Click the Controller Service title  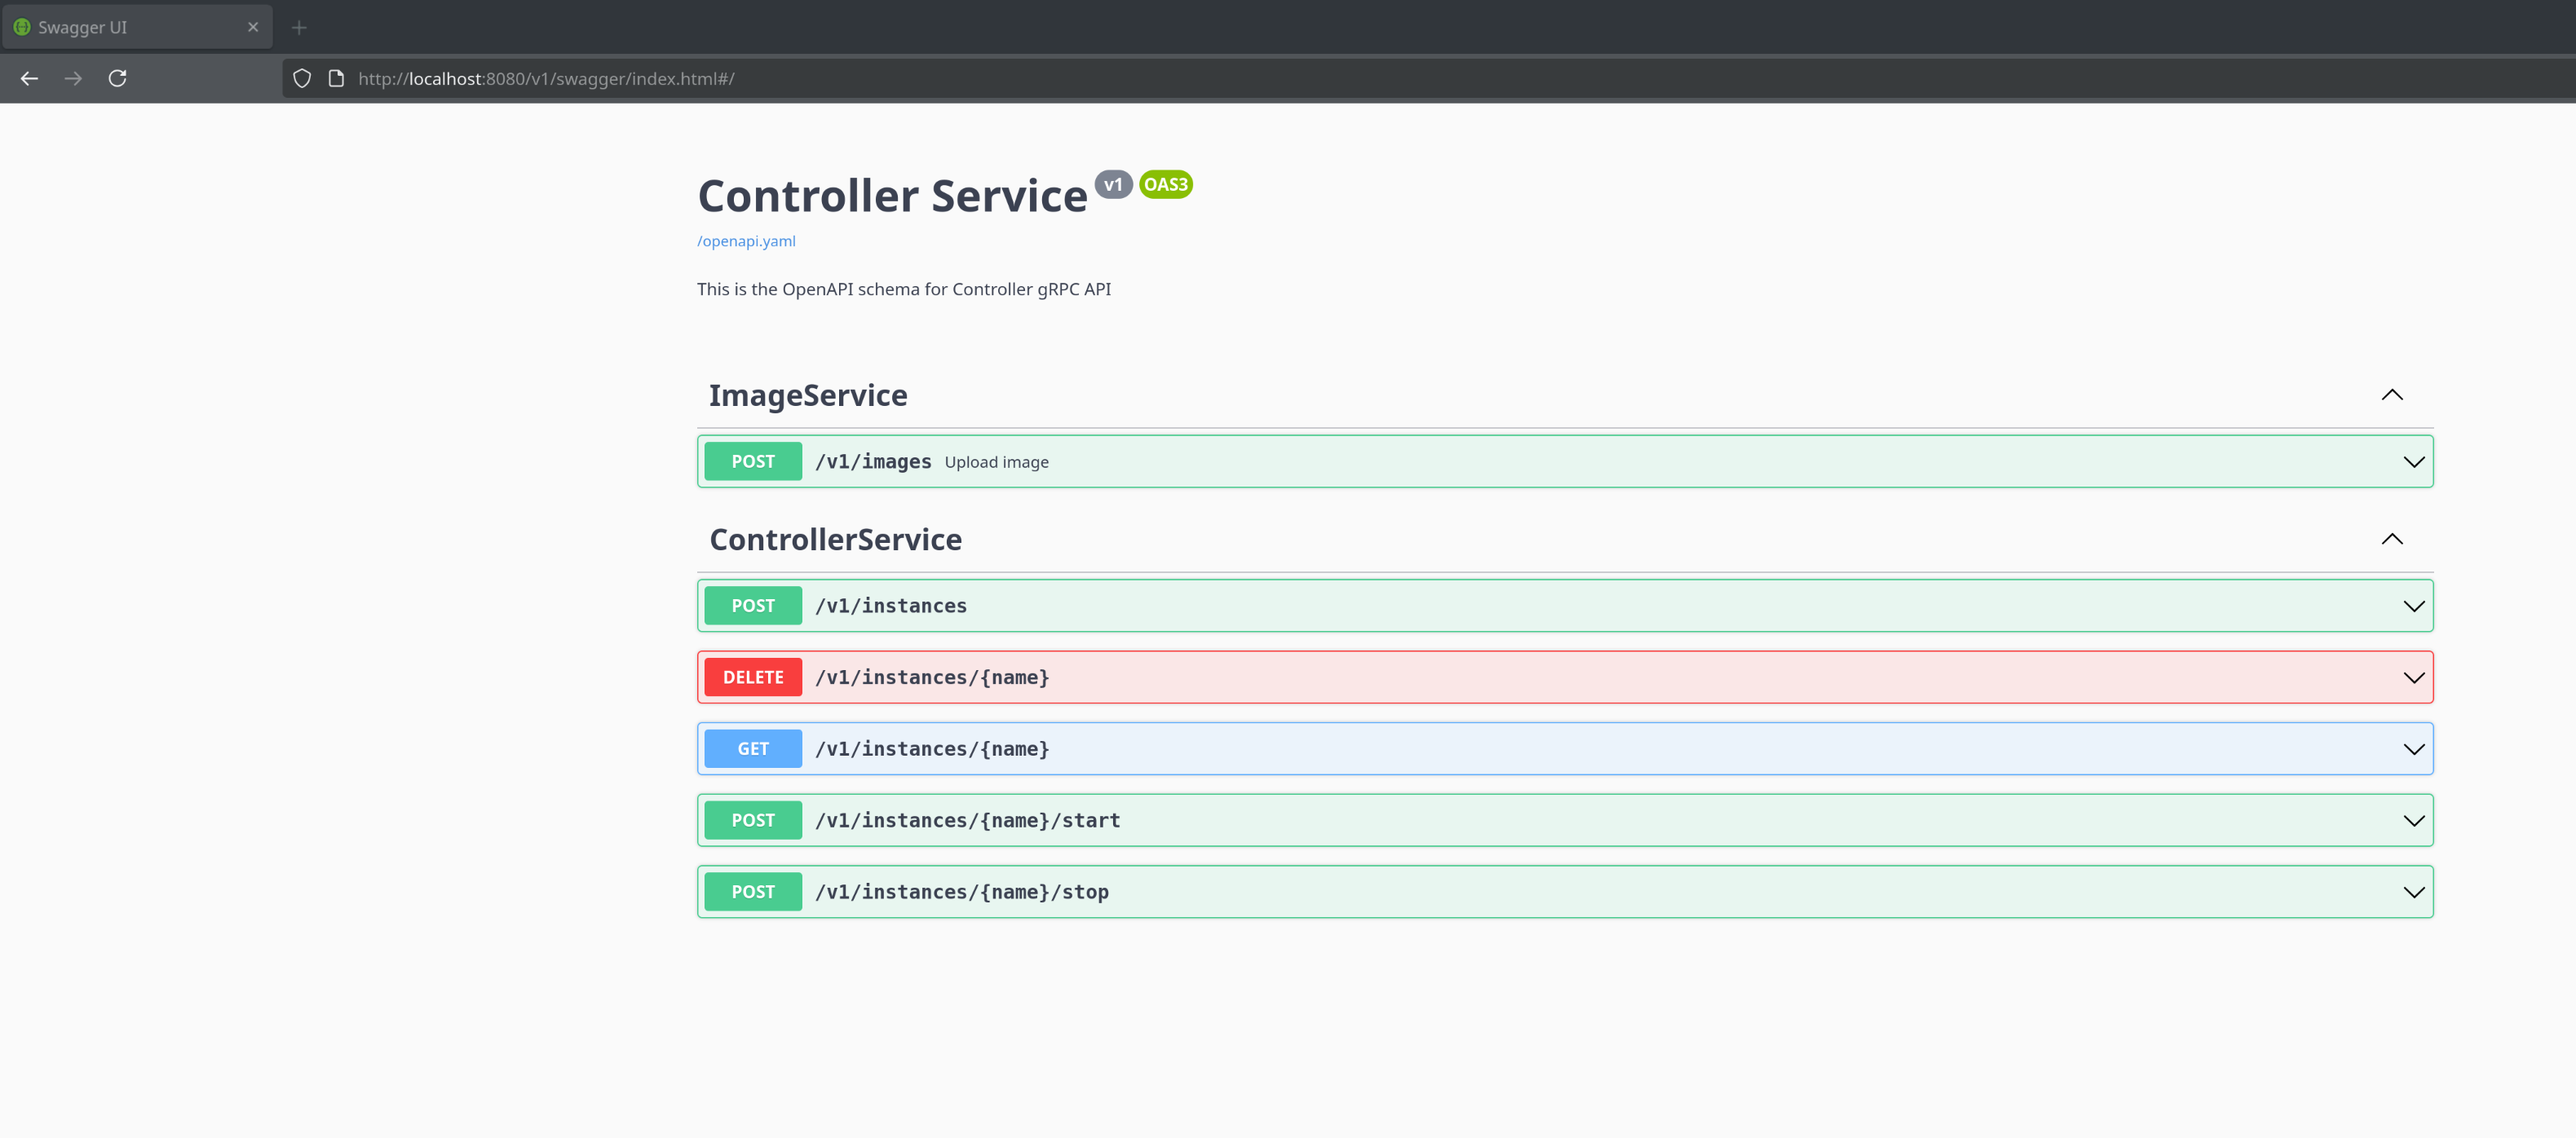(892, 196)
